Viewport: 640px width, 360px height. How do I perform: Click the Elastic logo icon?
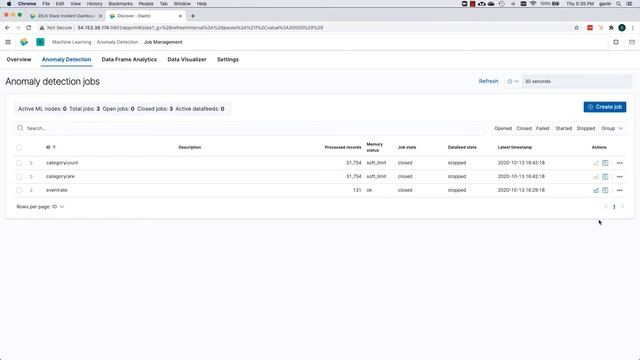(24, 42)
